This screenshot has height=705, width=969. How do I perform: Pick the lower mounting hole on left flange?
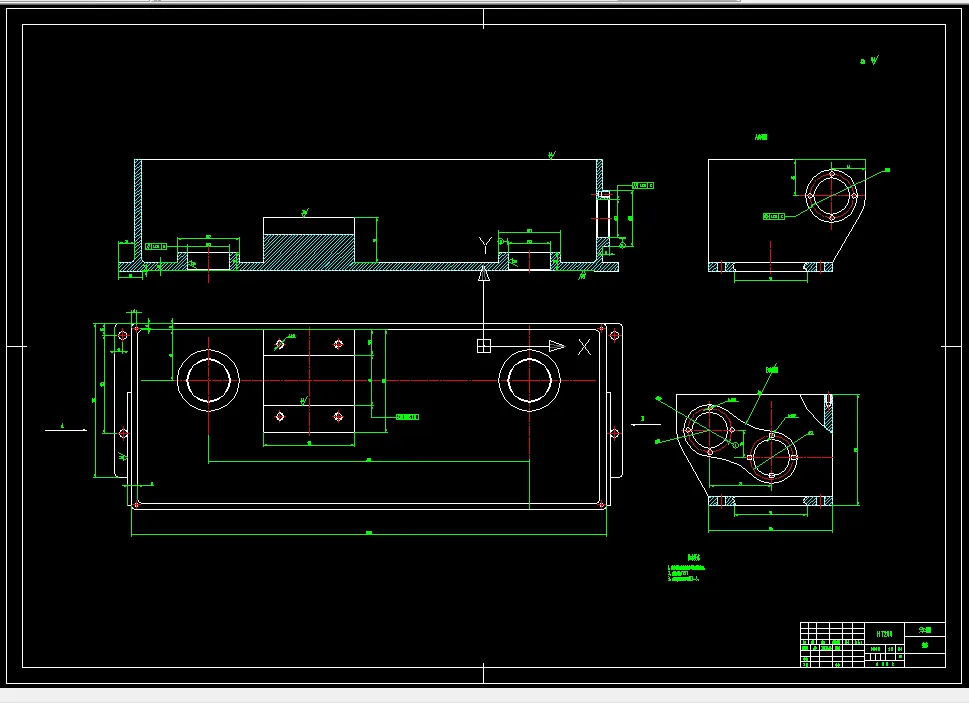123,433
